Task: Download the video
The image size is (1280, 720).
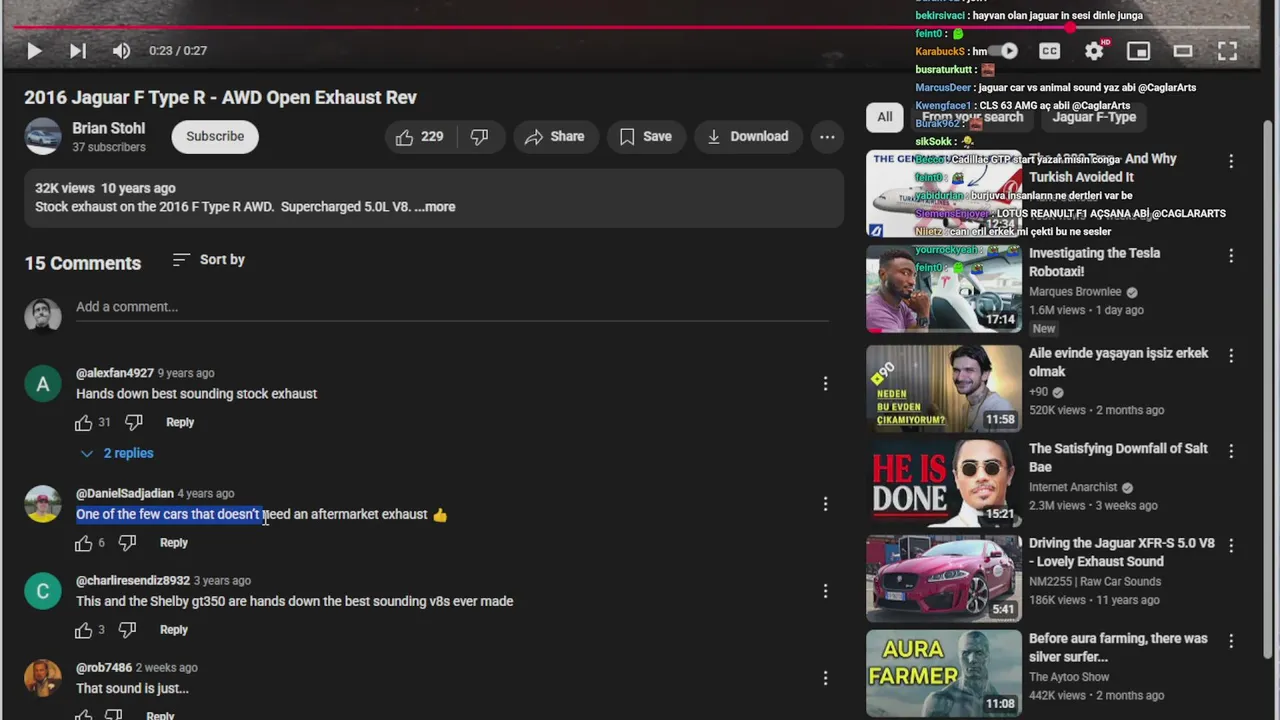Action: (747, 137)
